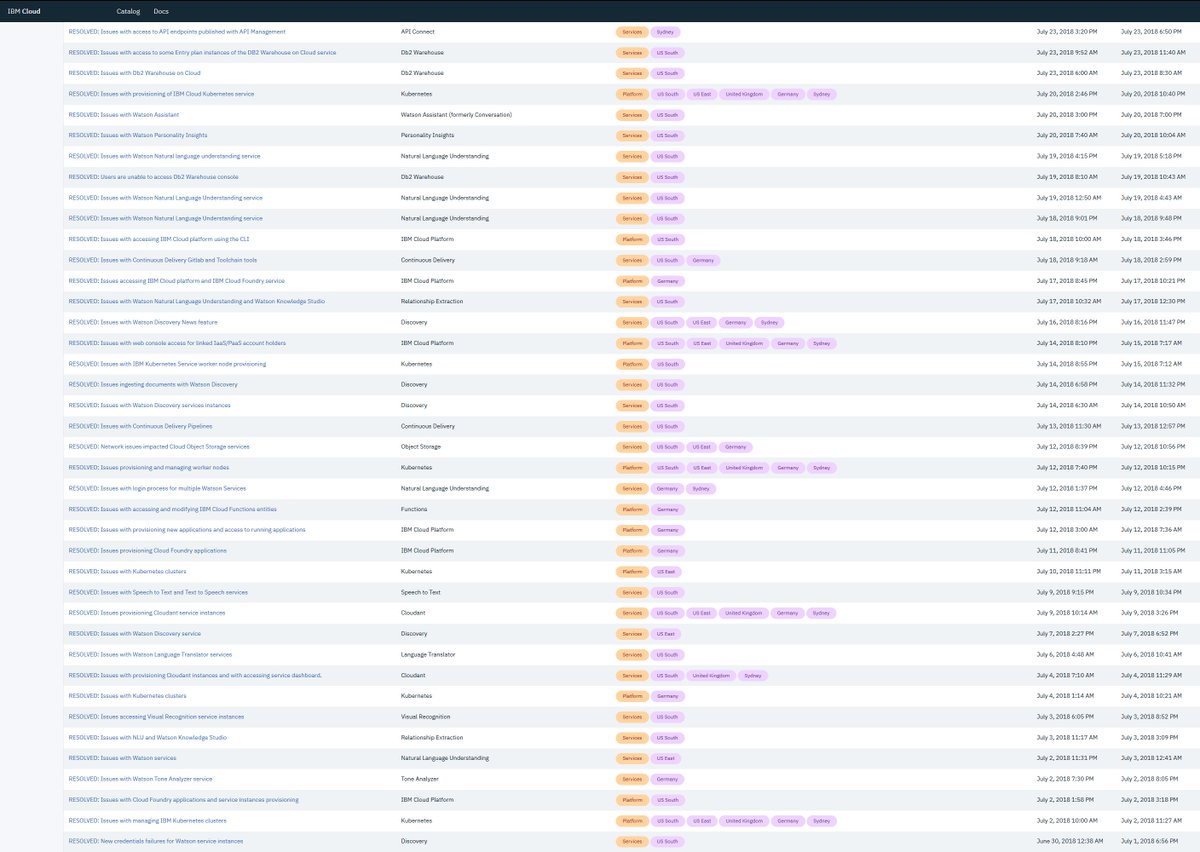This screenshot has height=852, width=1200.
Task: Open the Watson Personality Insights incident
Action: pyautogui.click(x=138, y=135)
